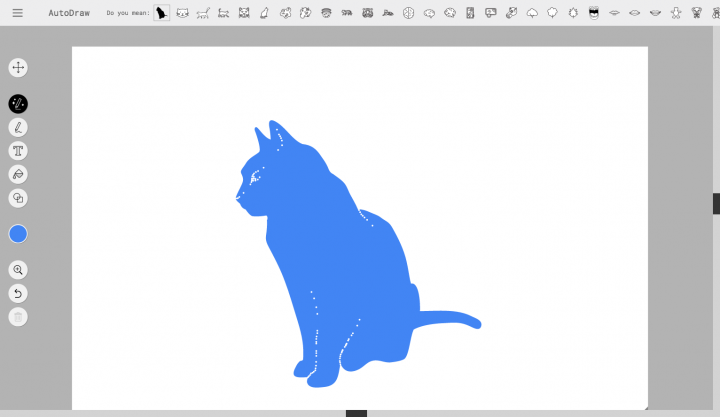Select the AutoDraw magic pen tool
This screenshot has height=417, width=720.
[18, 104]
